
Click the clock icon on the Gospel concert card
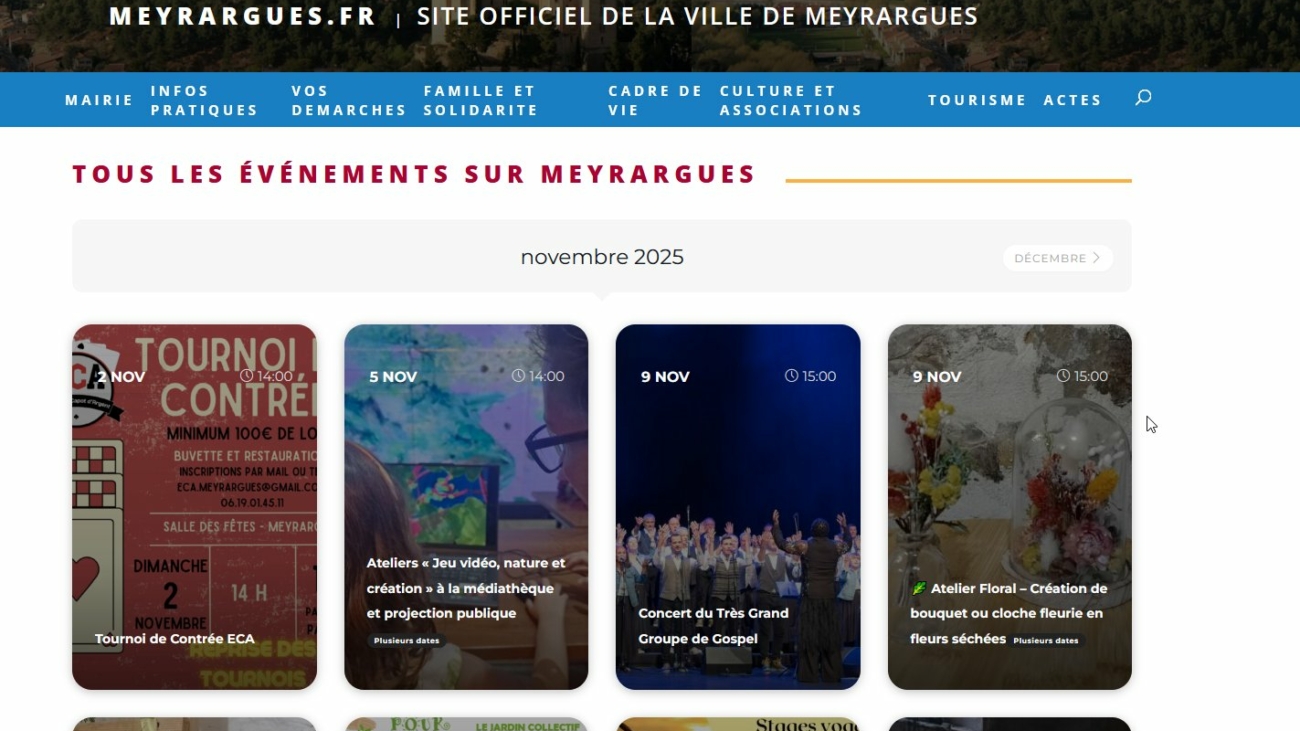tap(791, 376)
